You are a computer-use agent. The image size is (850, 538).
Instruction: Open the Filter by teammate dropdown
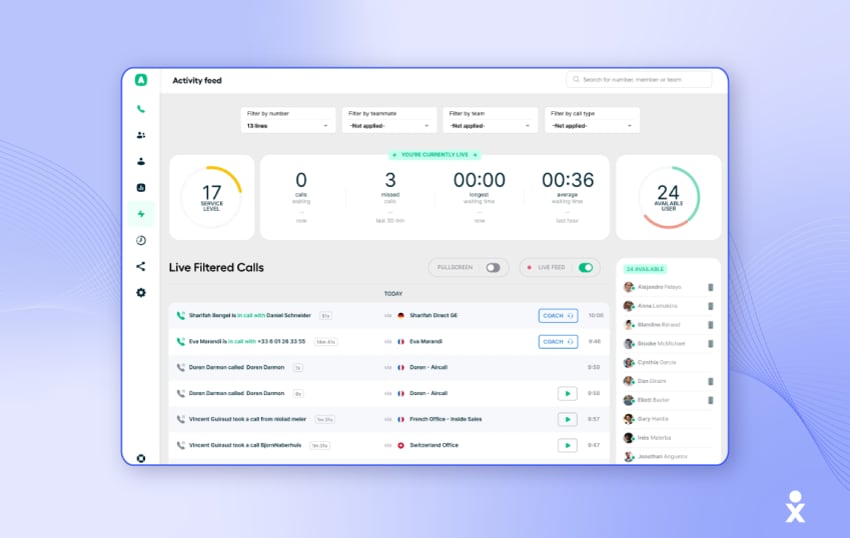389,120
